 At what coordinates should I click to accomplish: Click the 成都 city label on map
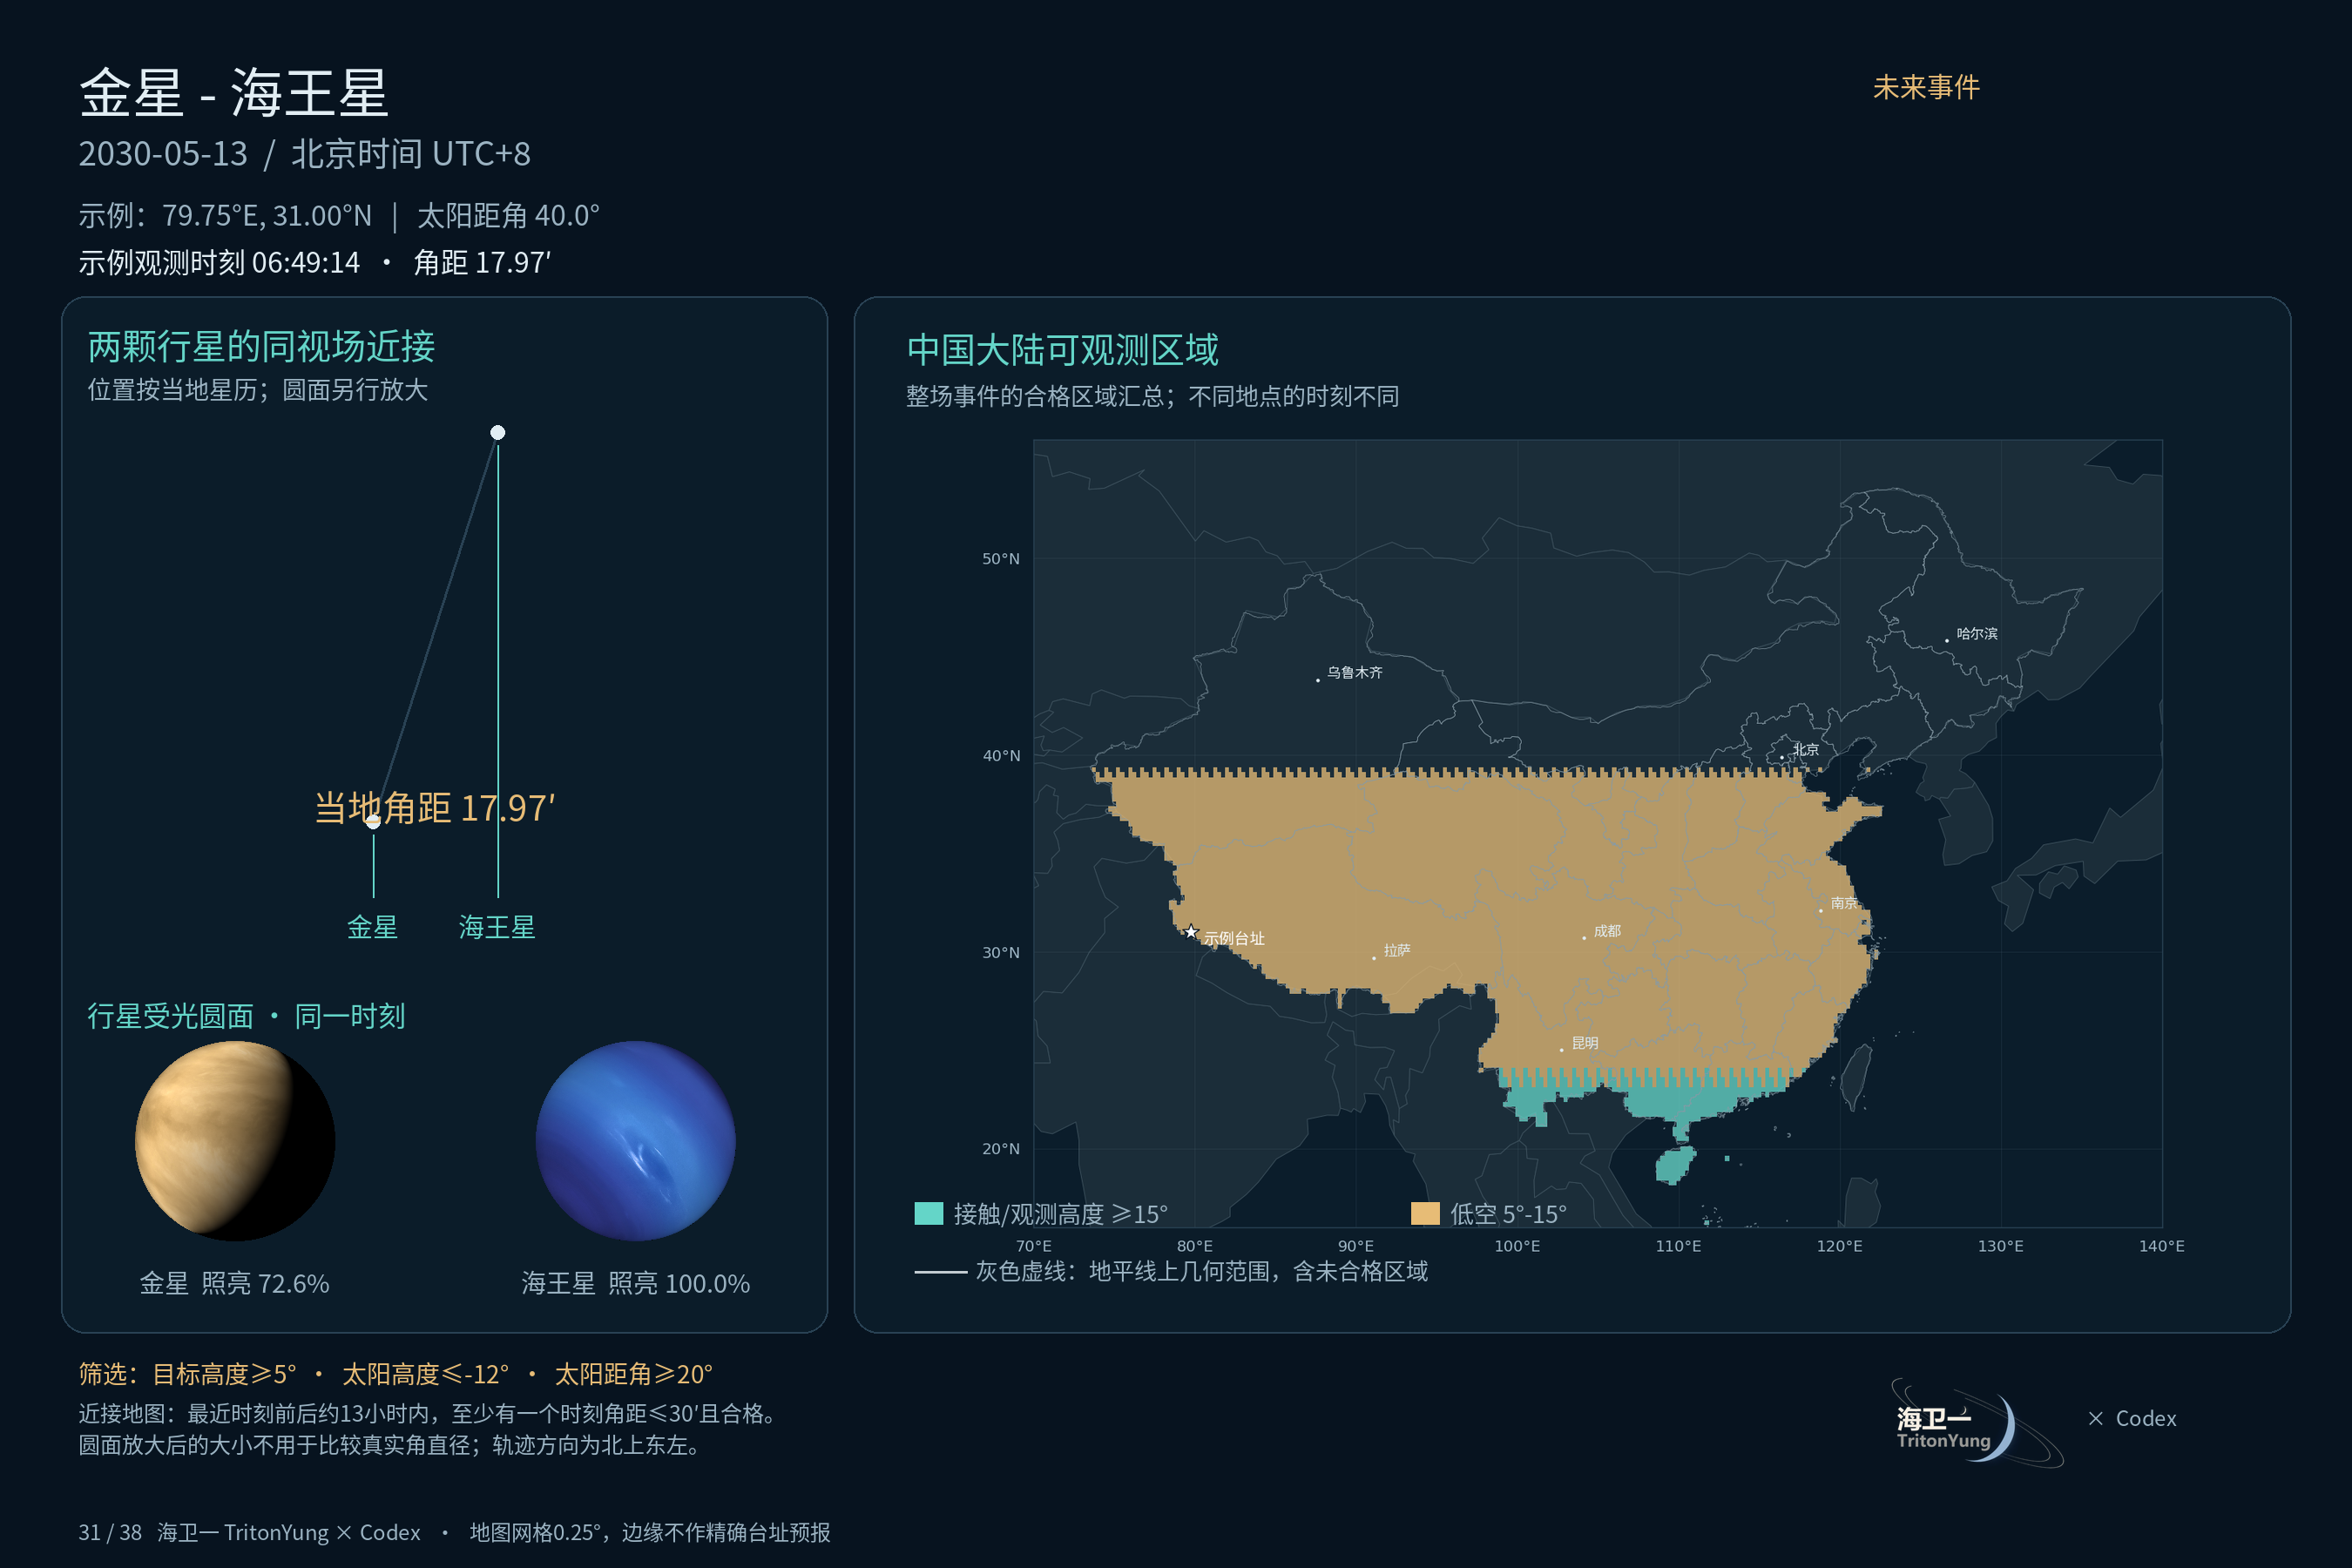(1607, 931)
